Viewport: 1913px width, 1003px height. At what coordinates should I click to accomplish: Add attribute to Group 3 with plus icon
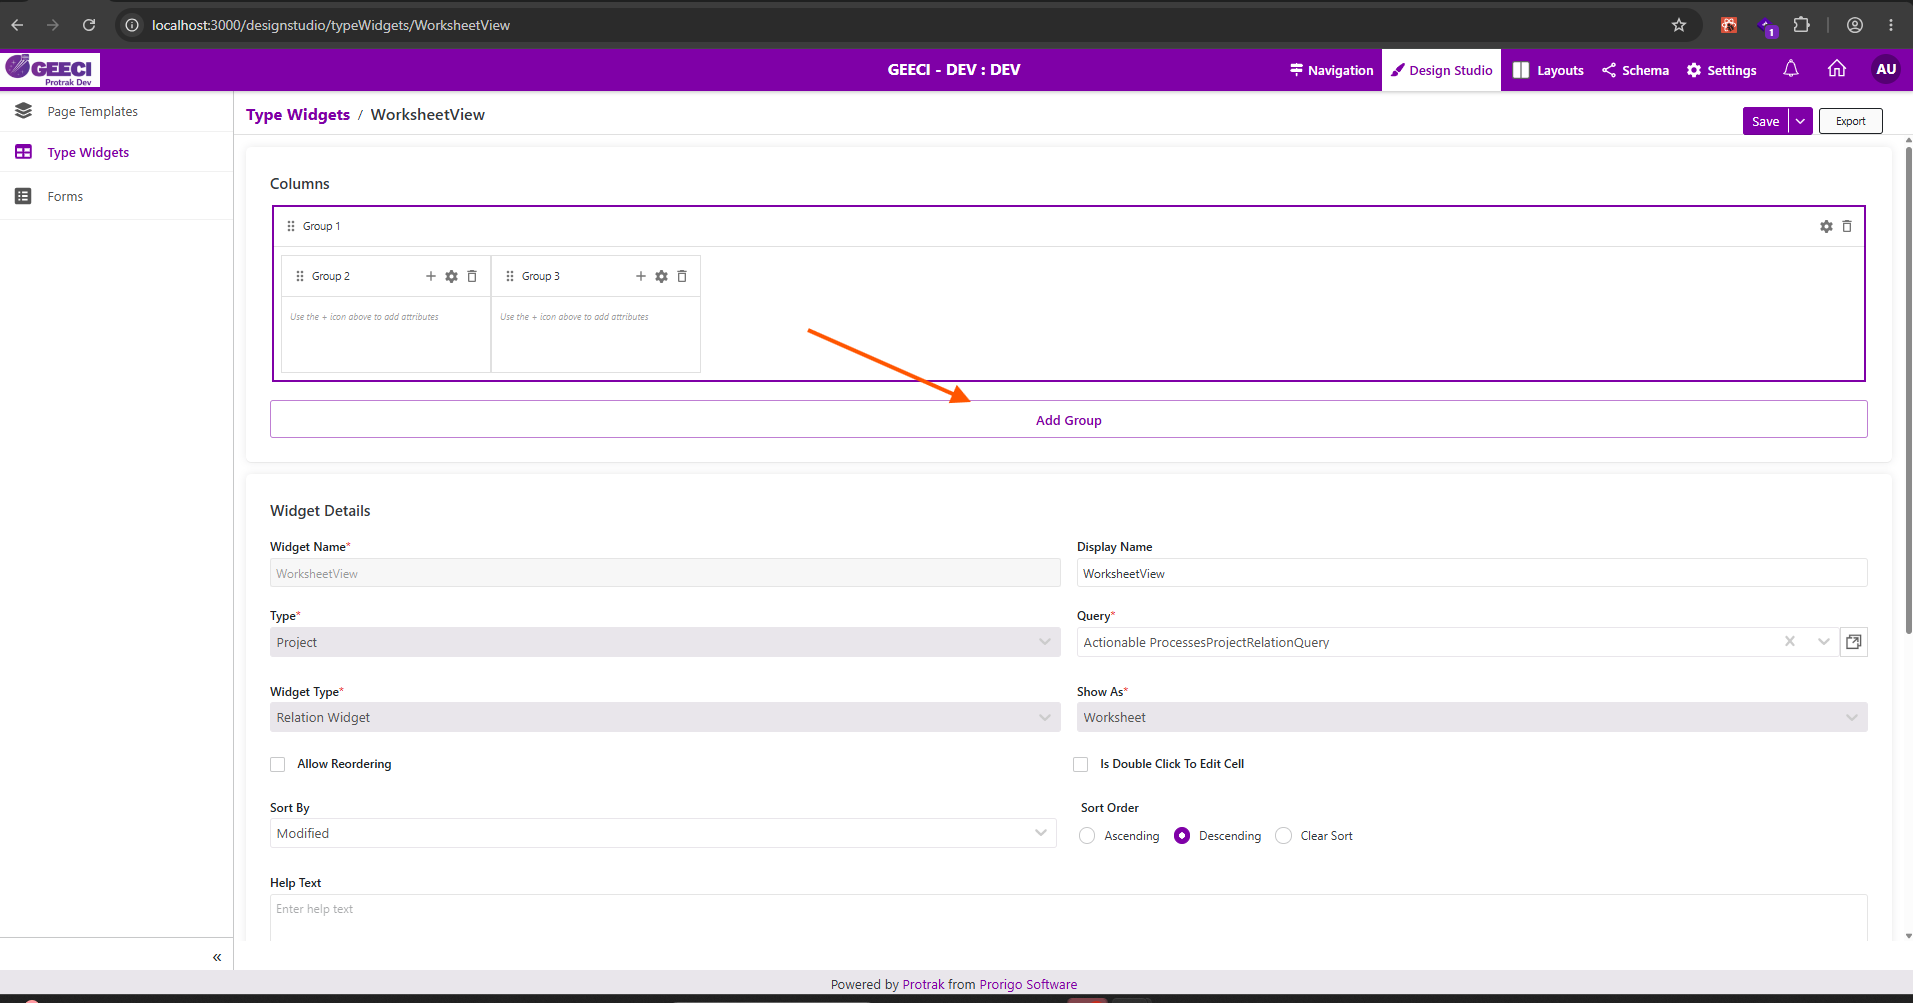(641, 276)
